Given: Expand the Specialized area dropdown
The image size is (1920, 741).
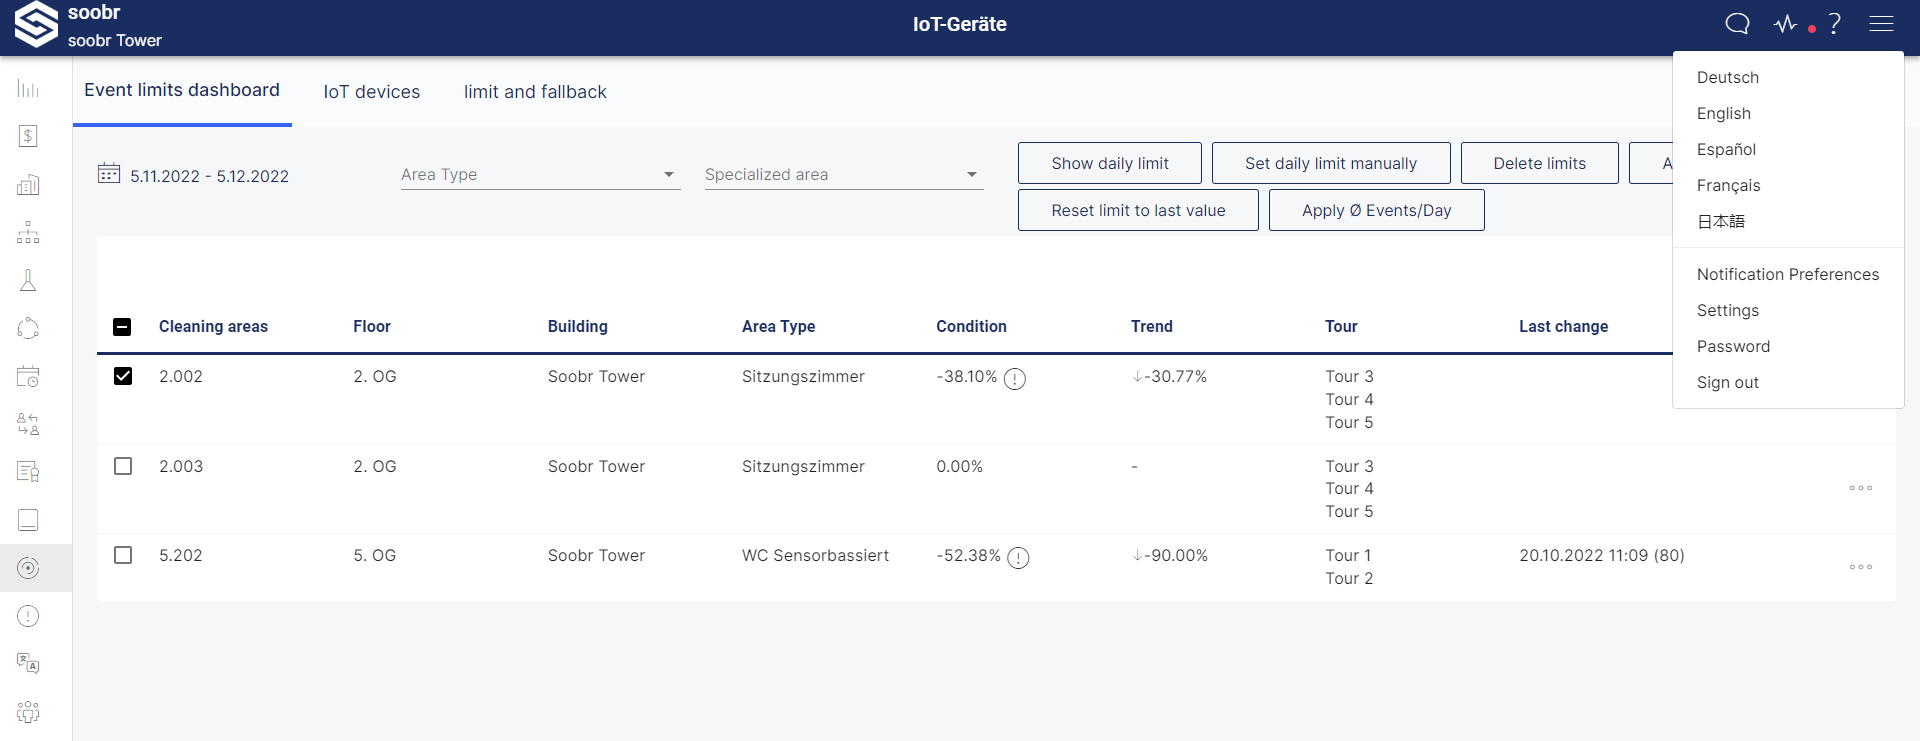Looking at the screenshot, I should (x=844, y=174).
